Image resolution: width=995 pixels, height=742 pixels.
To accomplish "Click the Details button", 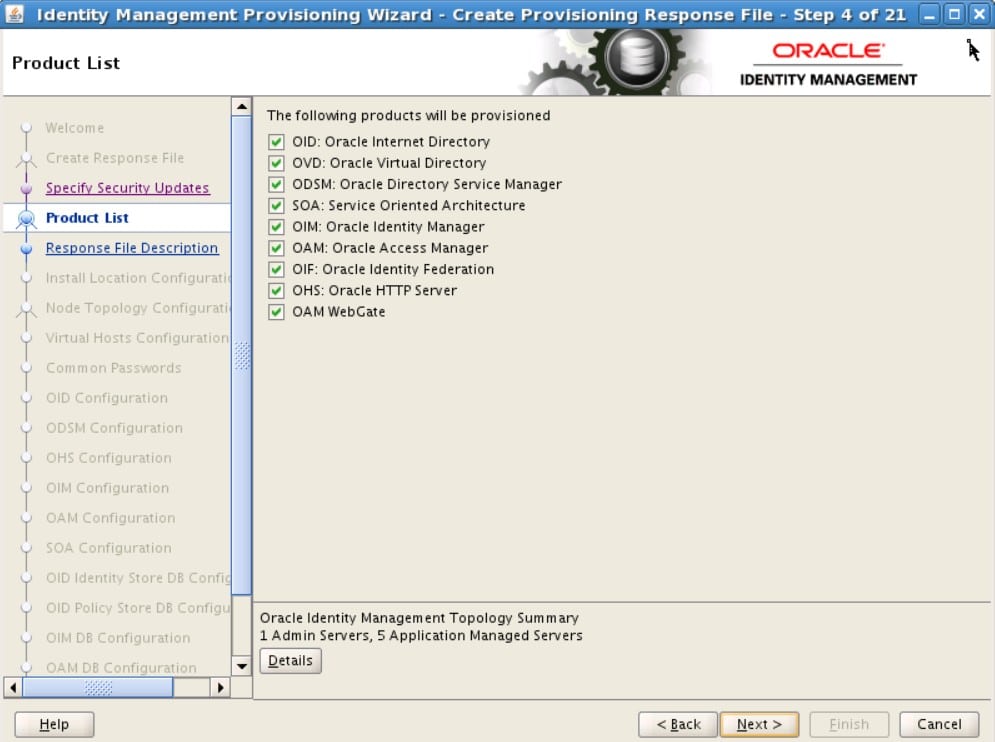I will point(290,660).
